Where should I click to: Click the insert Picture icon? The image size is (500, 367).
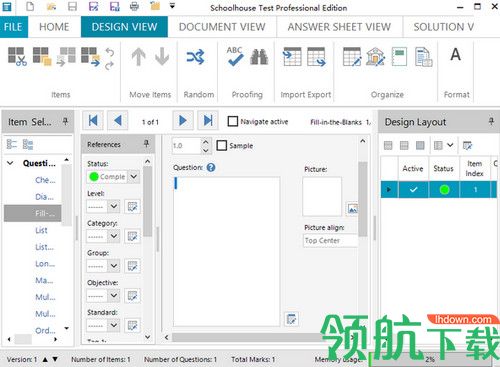pyautogui.click(x=352, y=209)
